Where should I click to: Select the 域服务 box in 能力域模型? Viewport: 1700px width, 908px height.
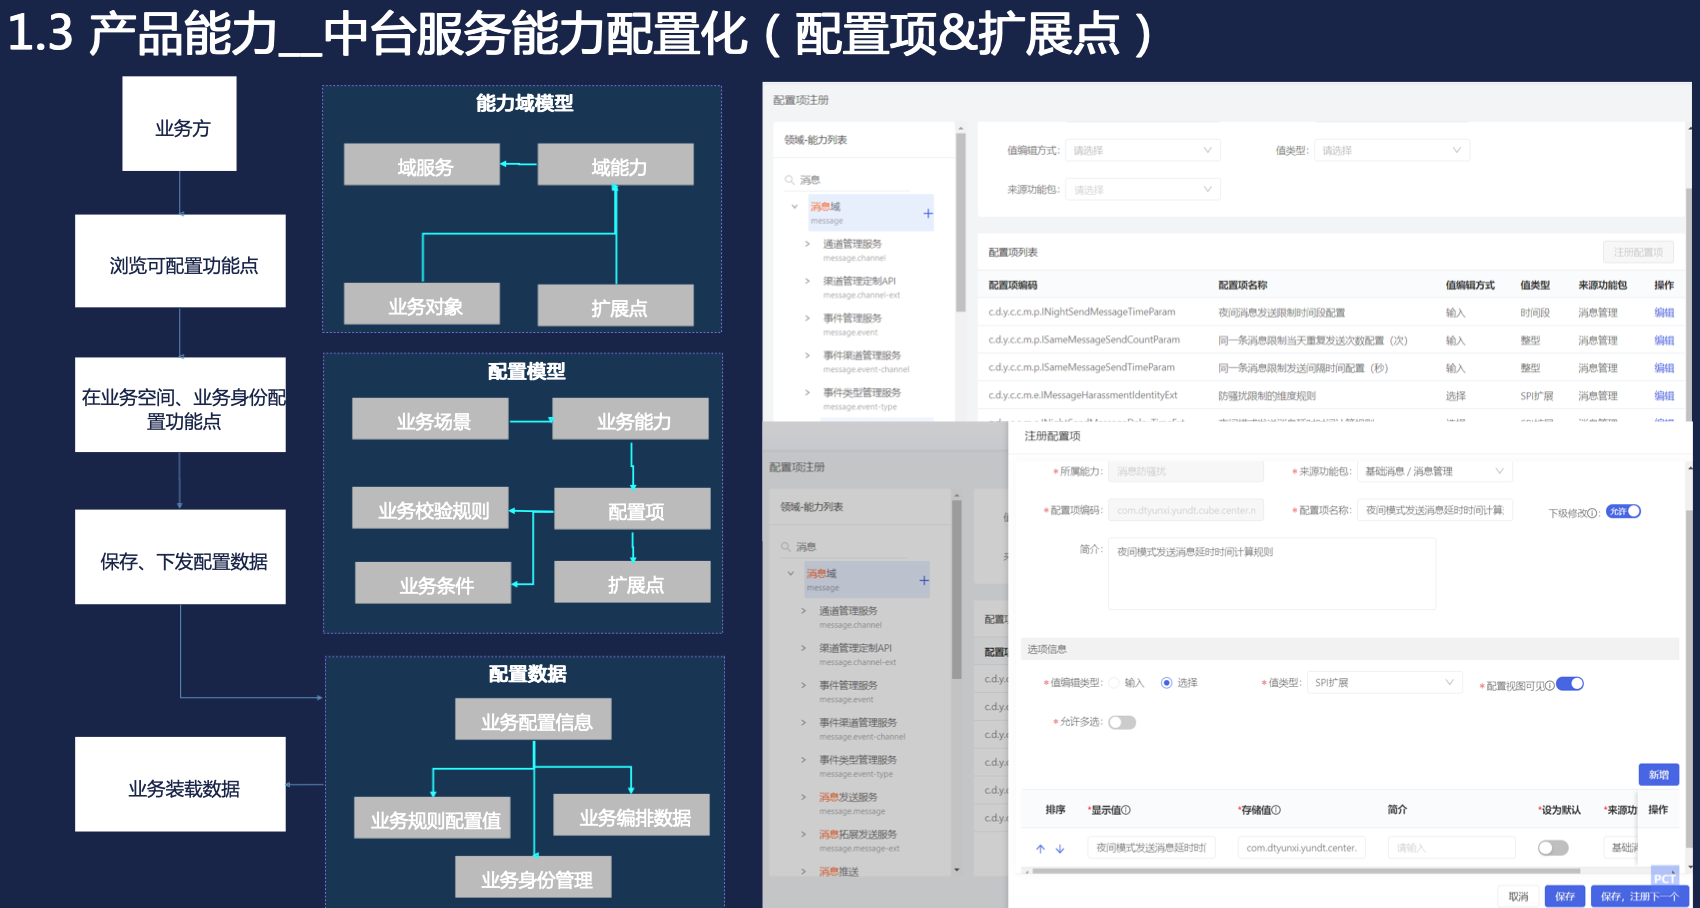coord(422,164)
